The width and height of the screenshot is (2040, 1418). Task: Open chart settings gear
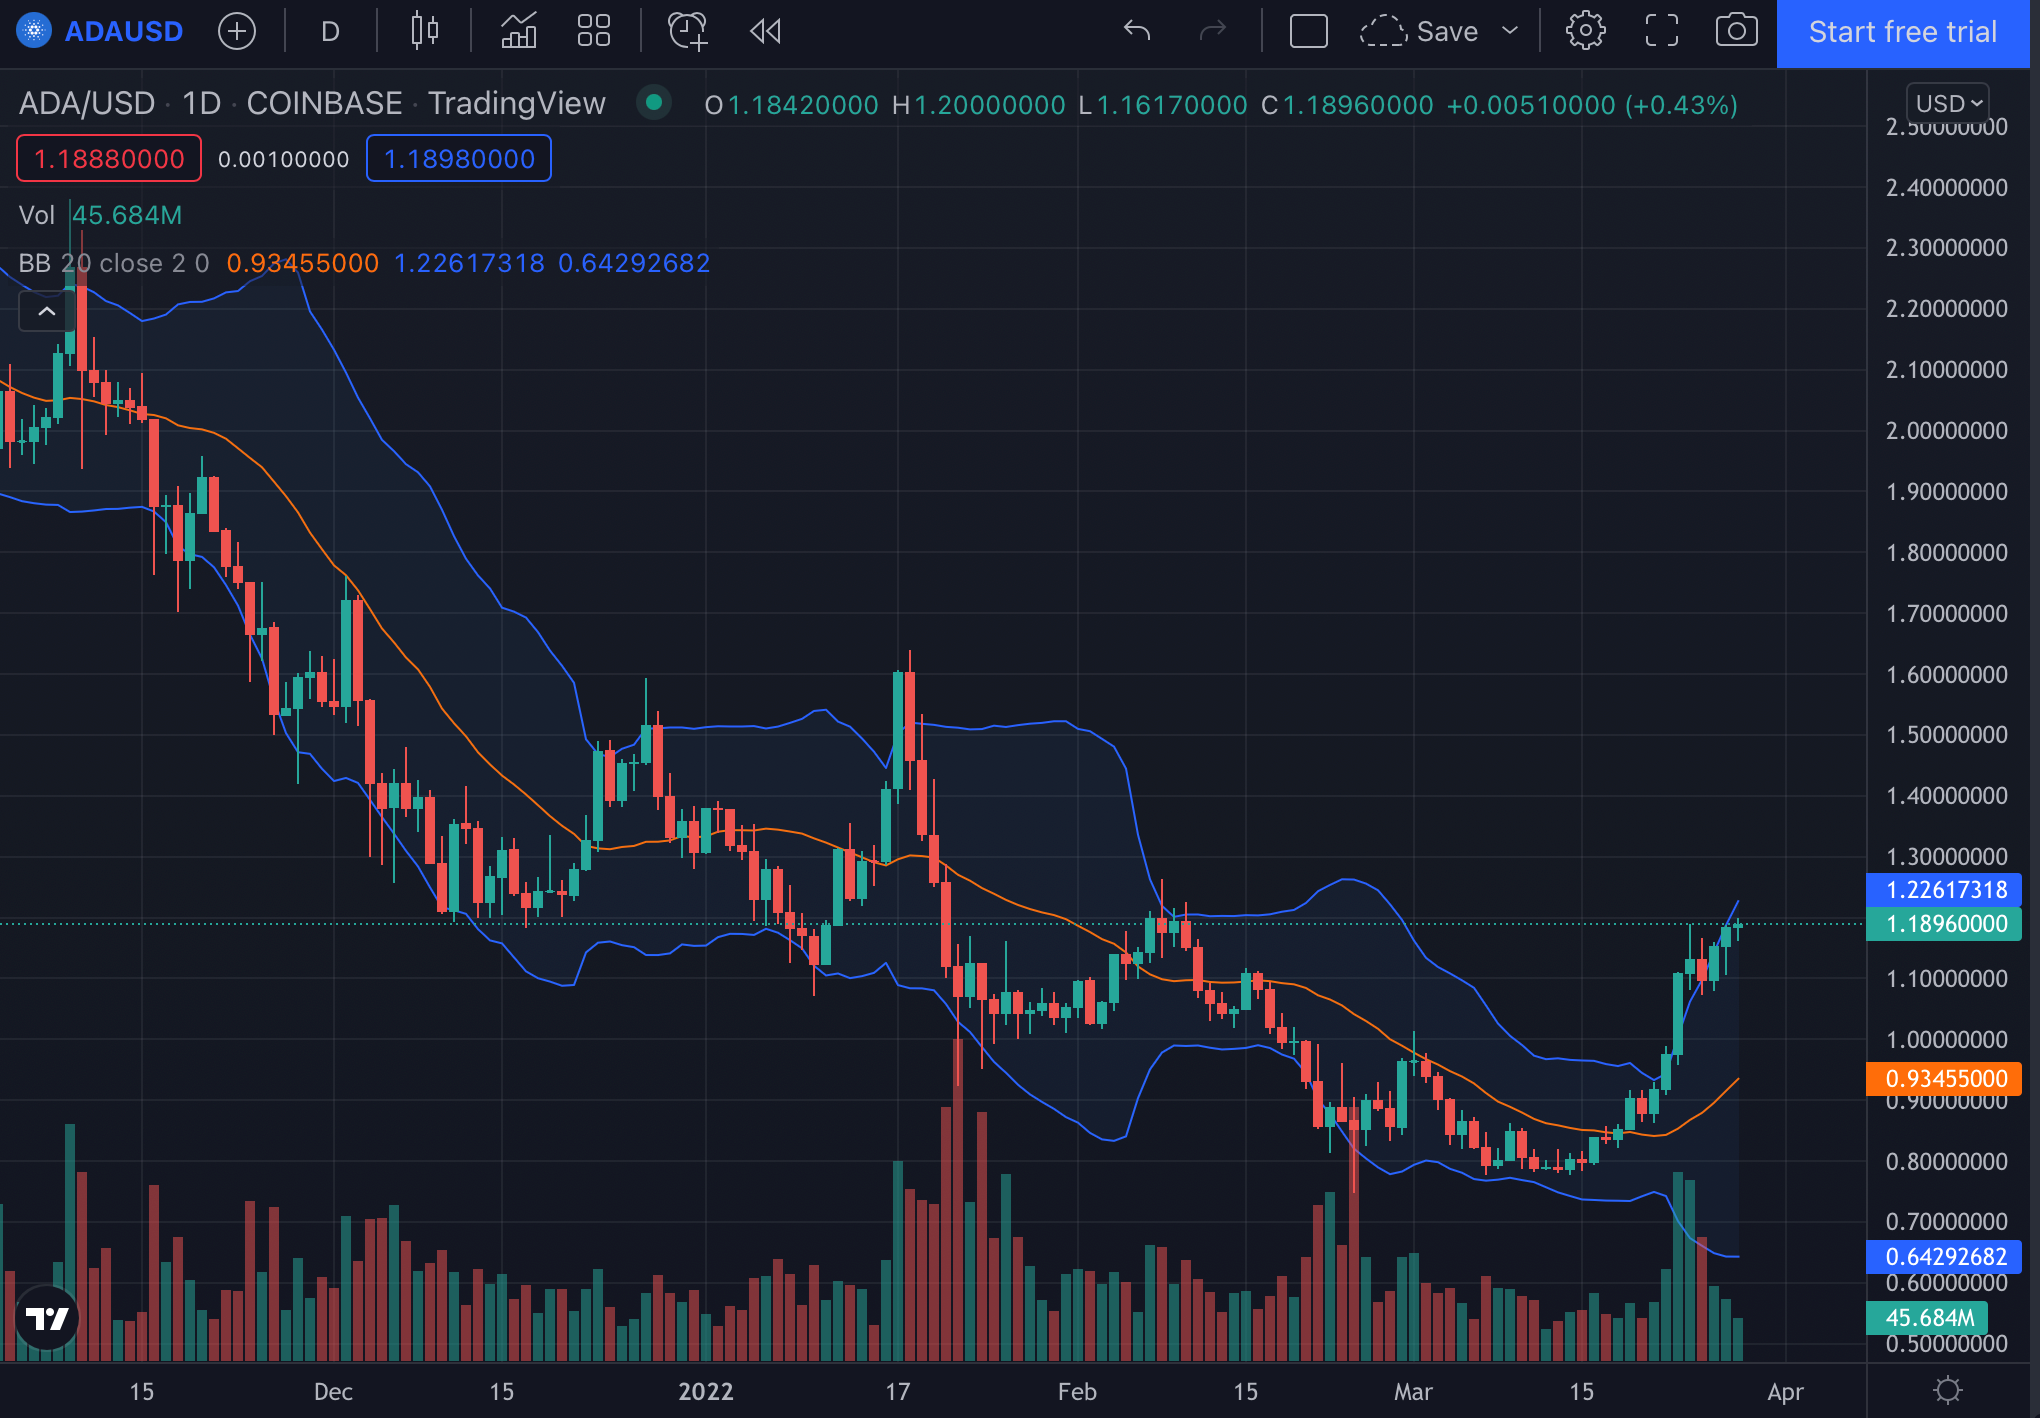pos(1585,32)
